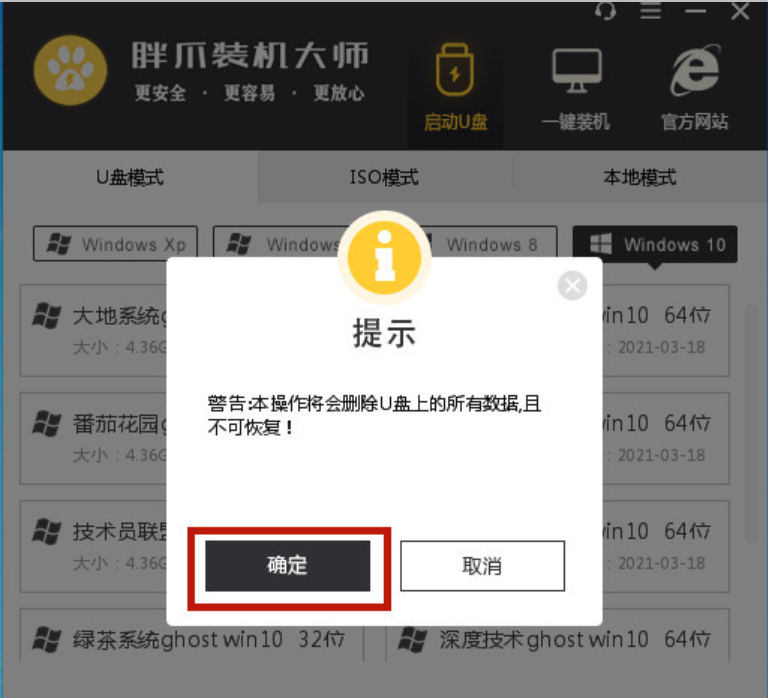Viewport: 768px width, 698px height.
Task: Select the 一键装机 monitor icon
Action: tap(576, 71)
